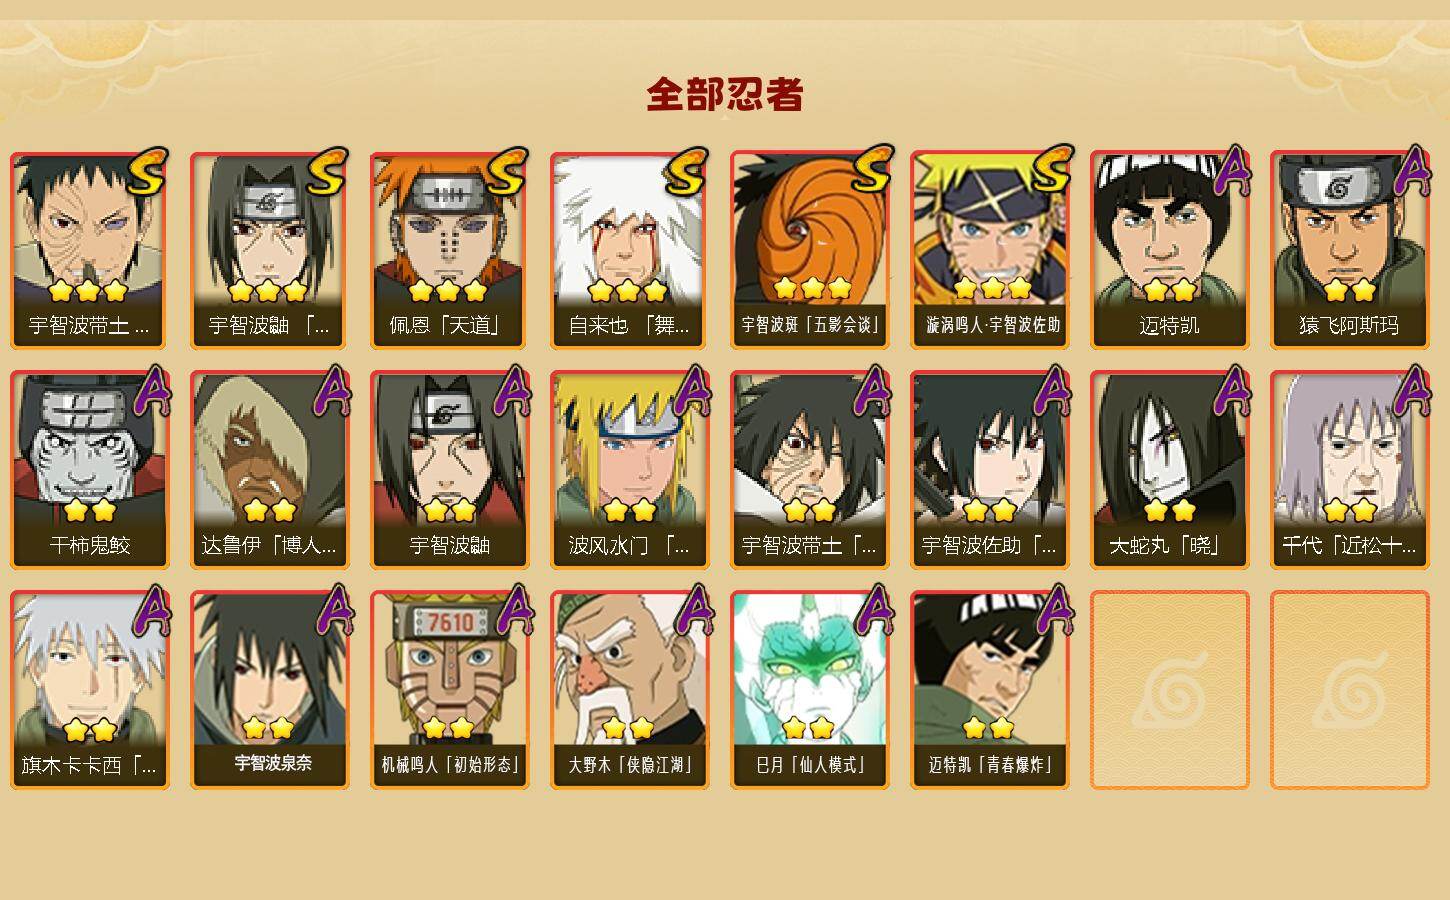Pick the 机械鸣人「初始形态」 card
1450x900 pixels.
pos(449,690)
